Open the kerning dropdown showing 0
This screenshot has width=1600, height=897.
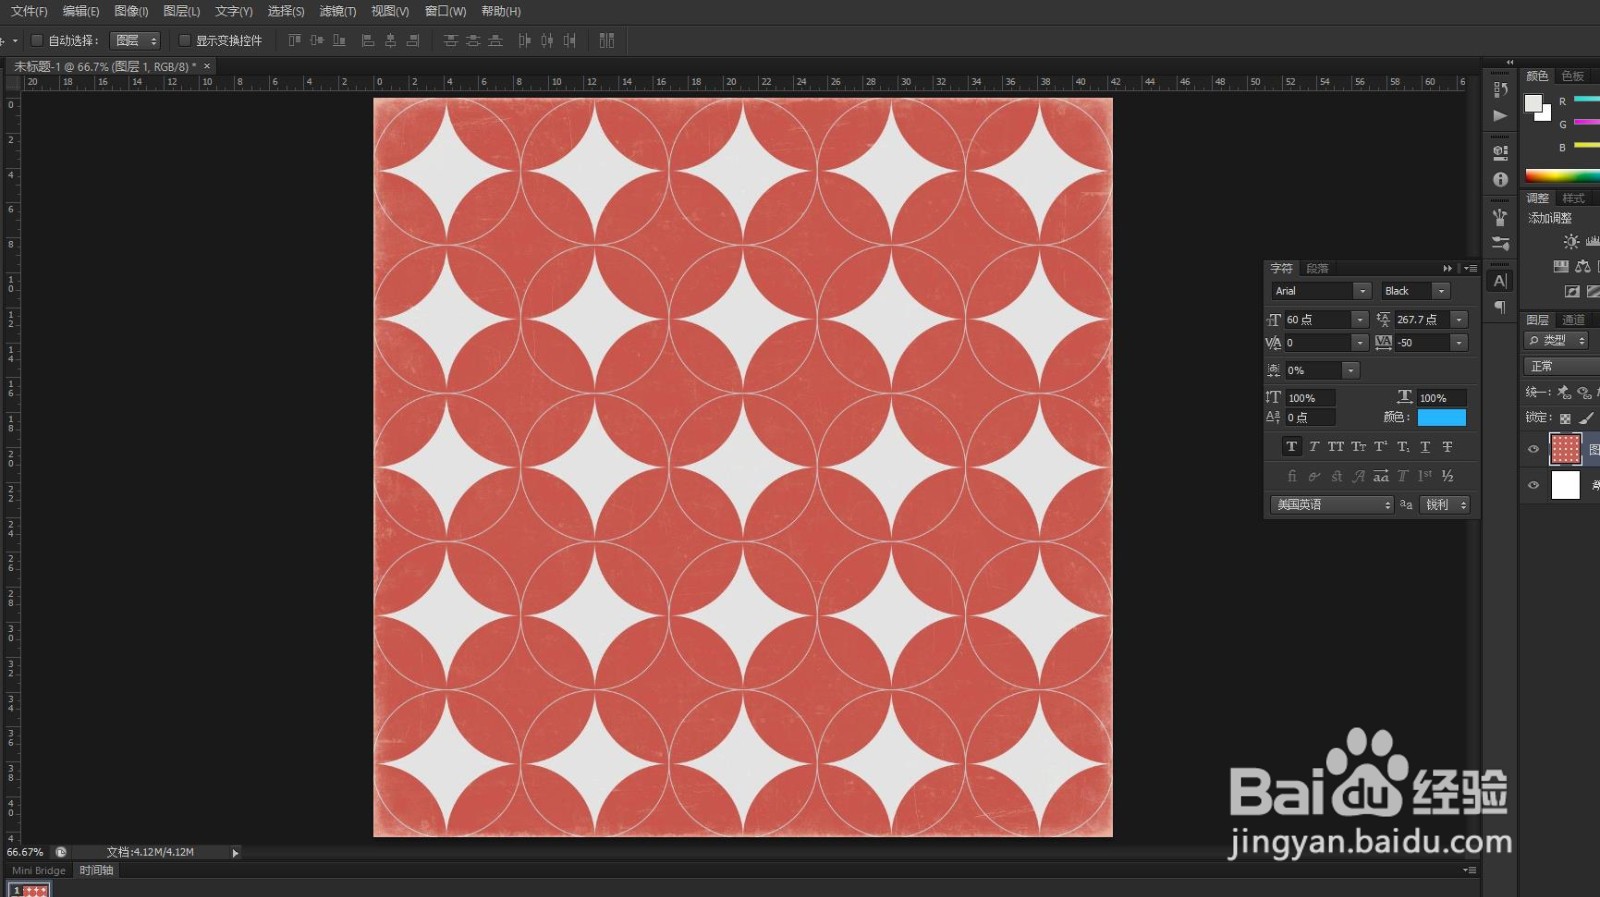[1359, 343]
